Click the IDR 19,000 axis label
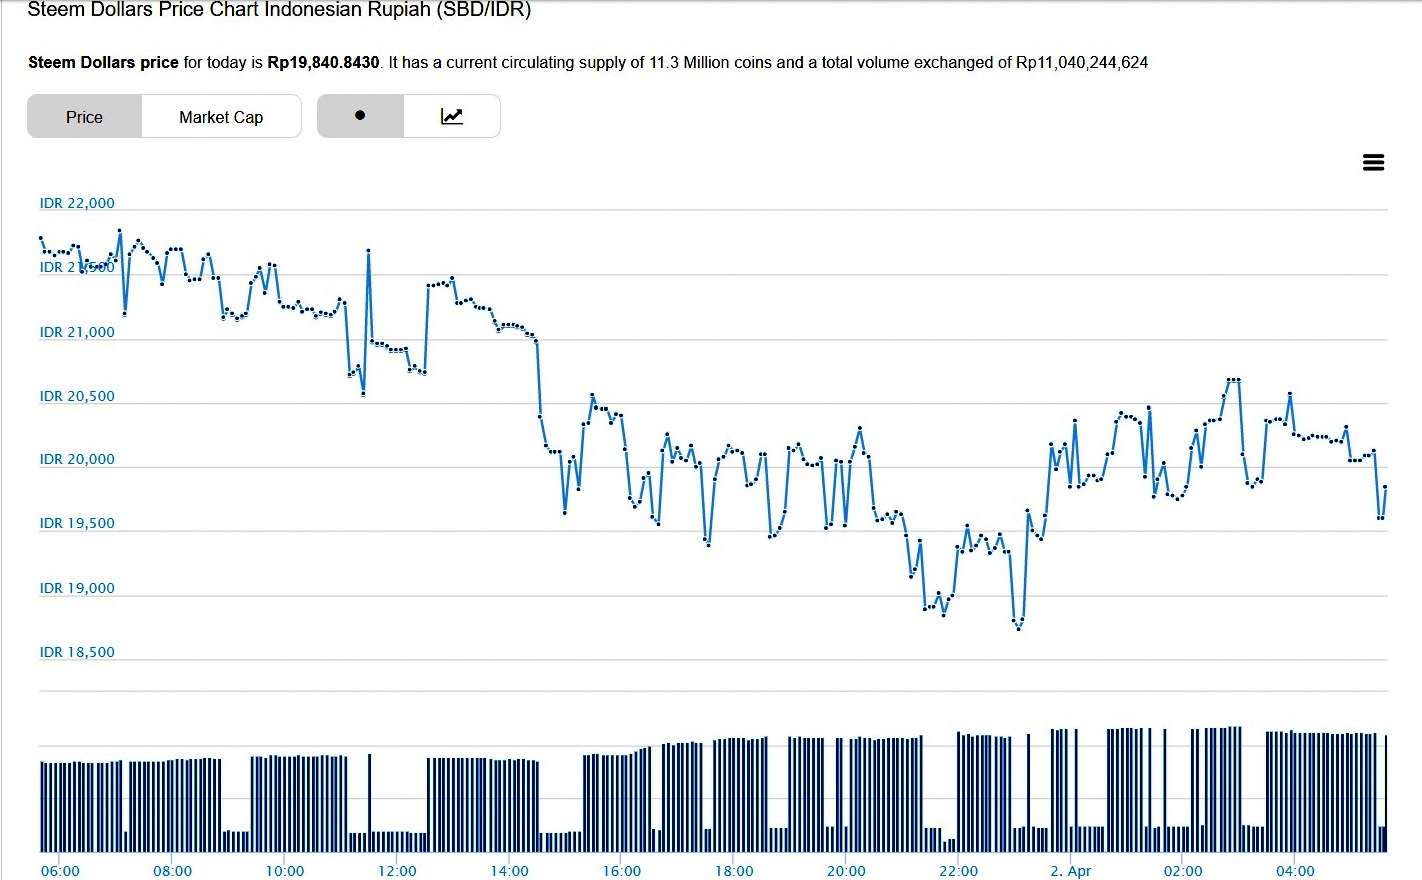This screenshot has height=880, width=1422. [77, 588]
